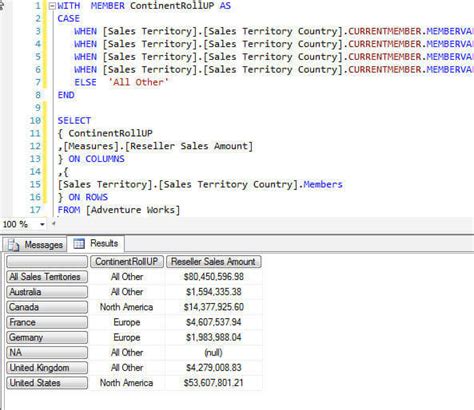Switch to the Messages tab
Screen dimensions: 474x410
click(x=36, y=245)
